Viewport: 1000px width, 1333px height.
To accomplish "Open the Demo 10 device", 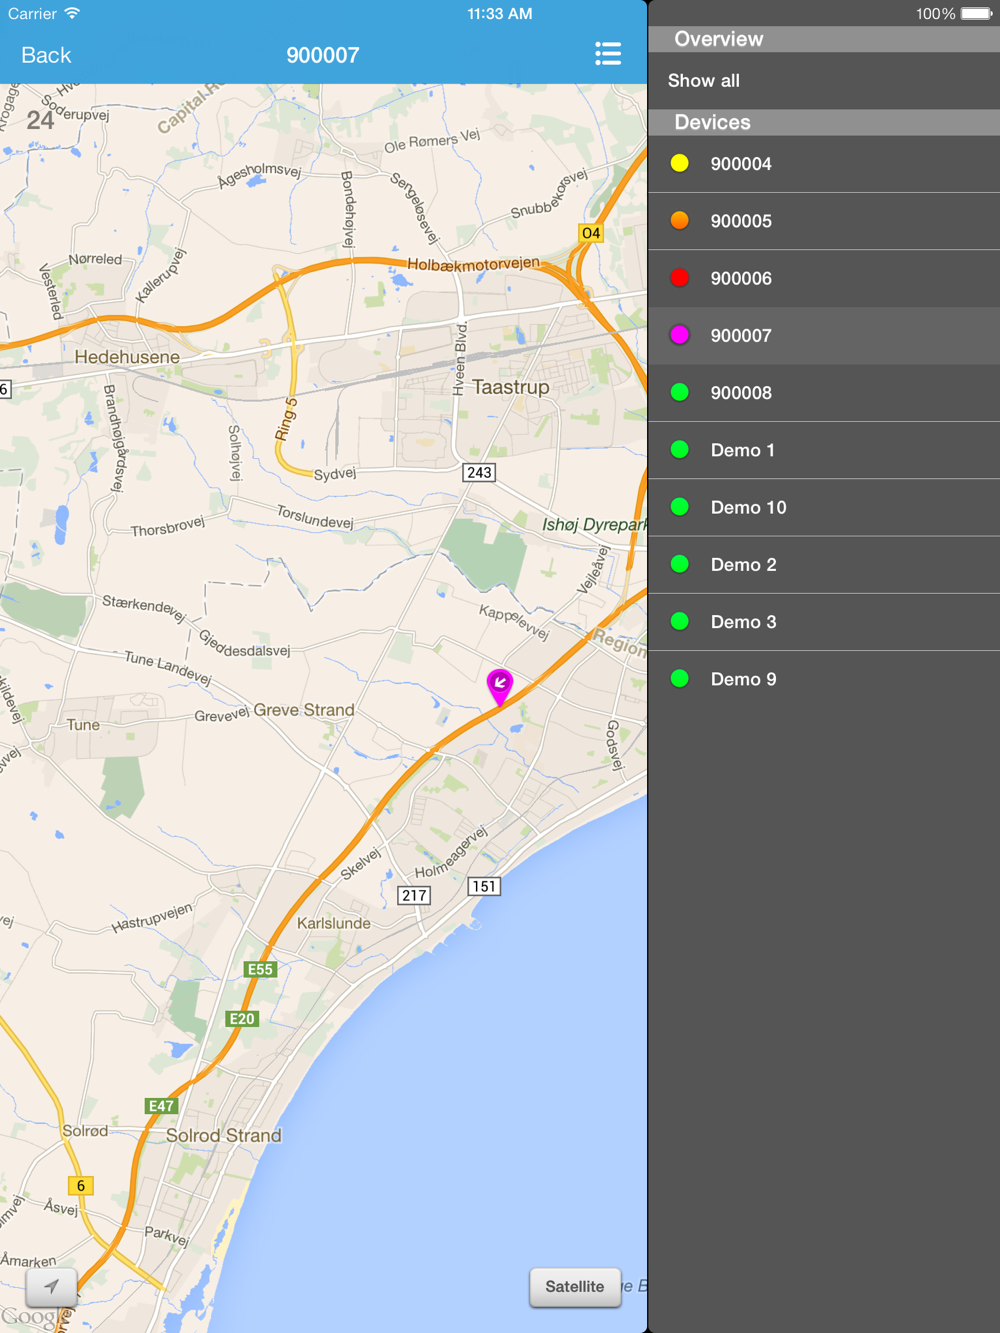I will point(824,507).
